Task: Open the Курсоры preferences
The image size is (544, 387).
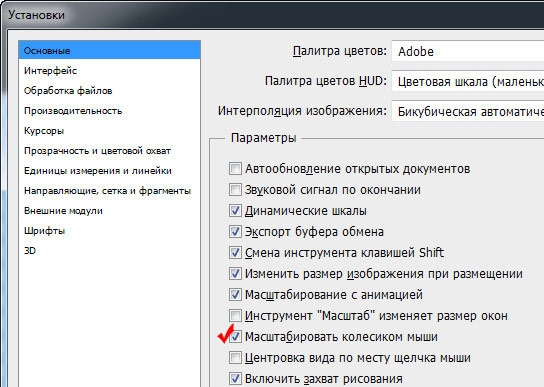Action: 44,131
